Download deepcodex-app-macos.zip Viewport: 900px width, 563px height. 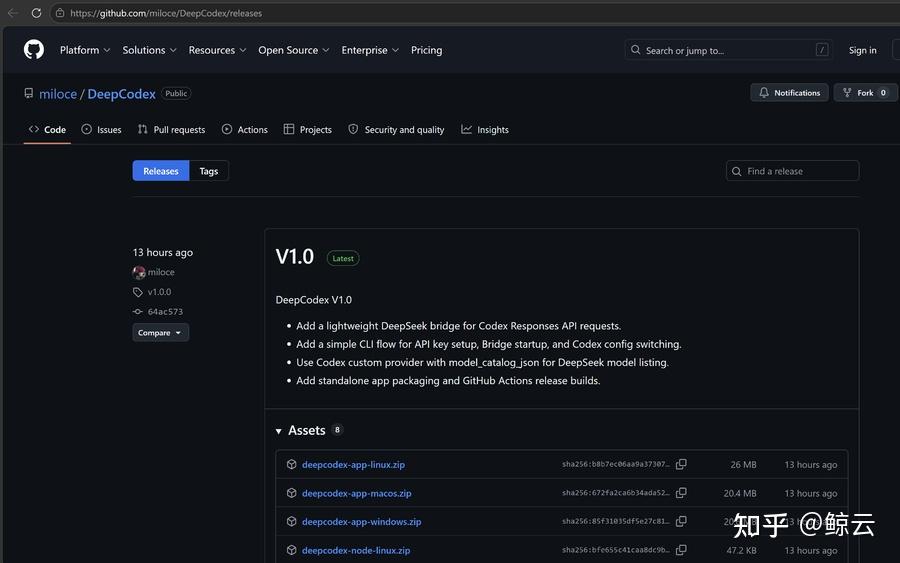click(x=356, y=493)
